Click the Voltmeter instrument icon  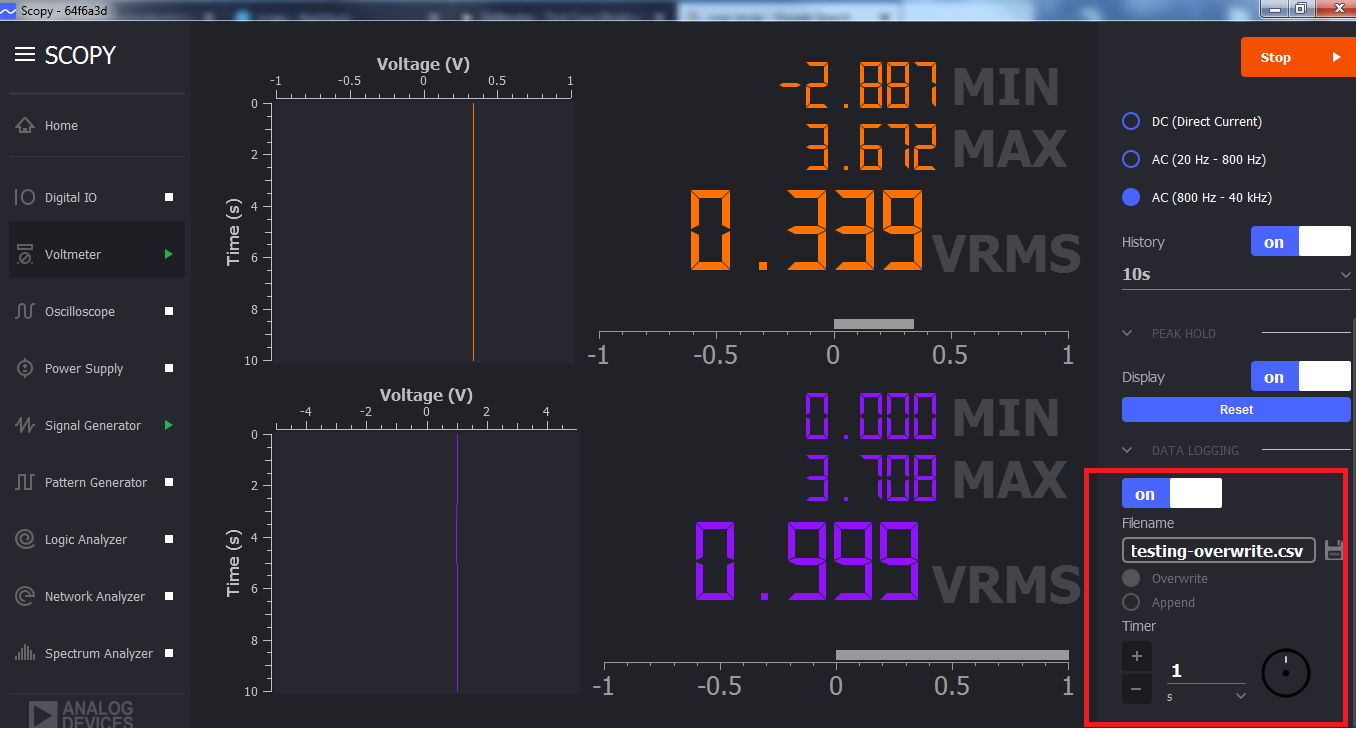coord(25,255)
